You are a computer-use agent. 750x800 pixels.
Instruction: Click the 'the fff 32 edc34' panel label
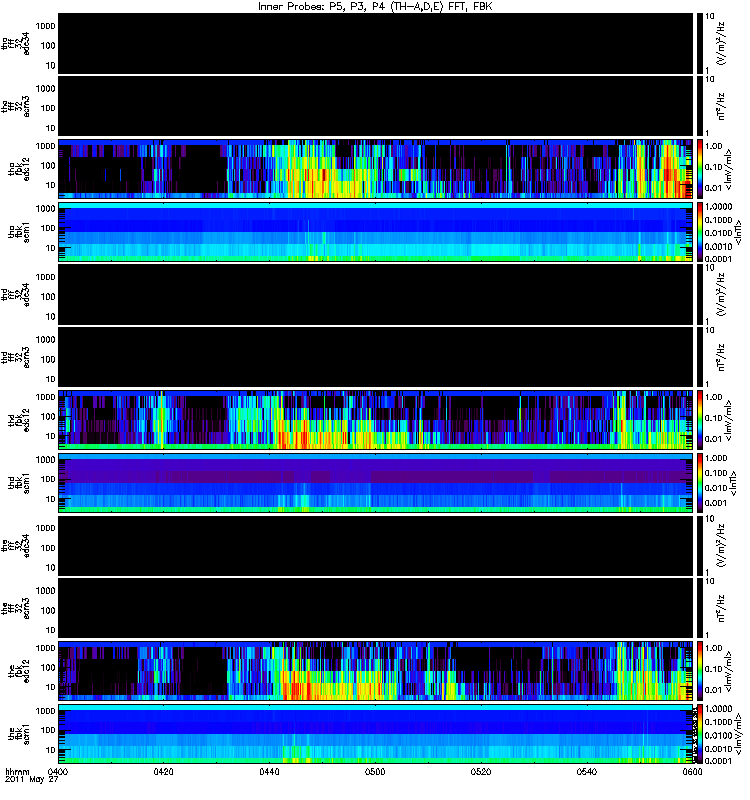16,546
